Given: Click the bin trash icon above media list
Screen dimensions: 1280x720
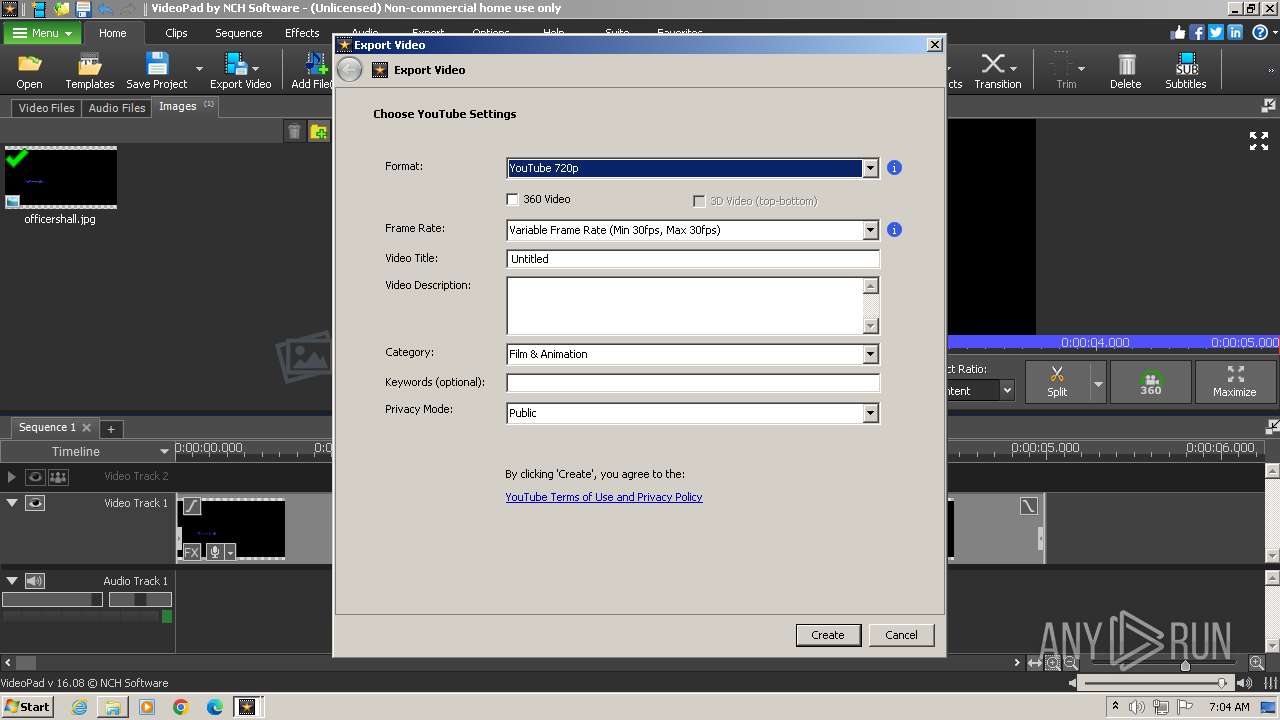Looking at the screenshot, I should pos(294,131).
